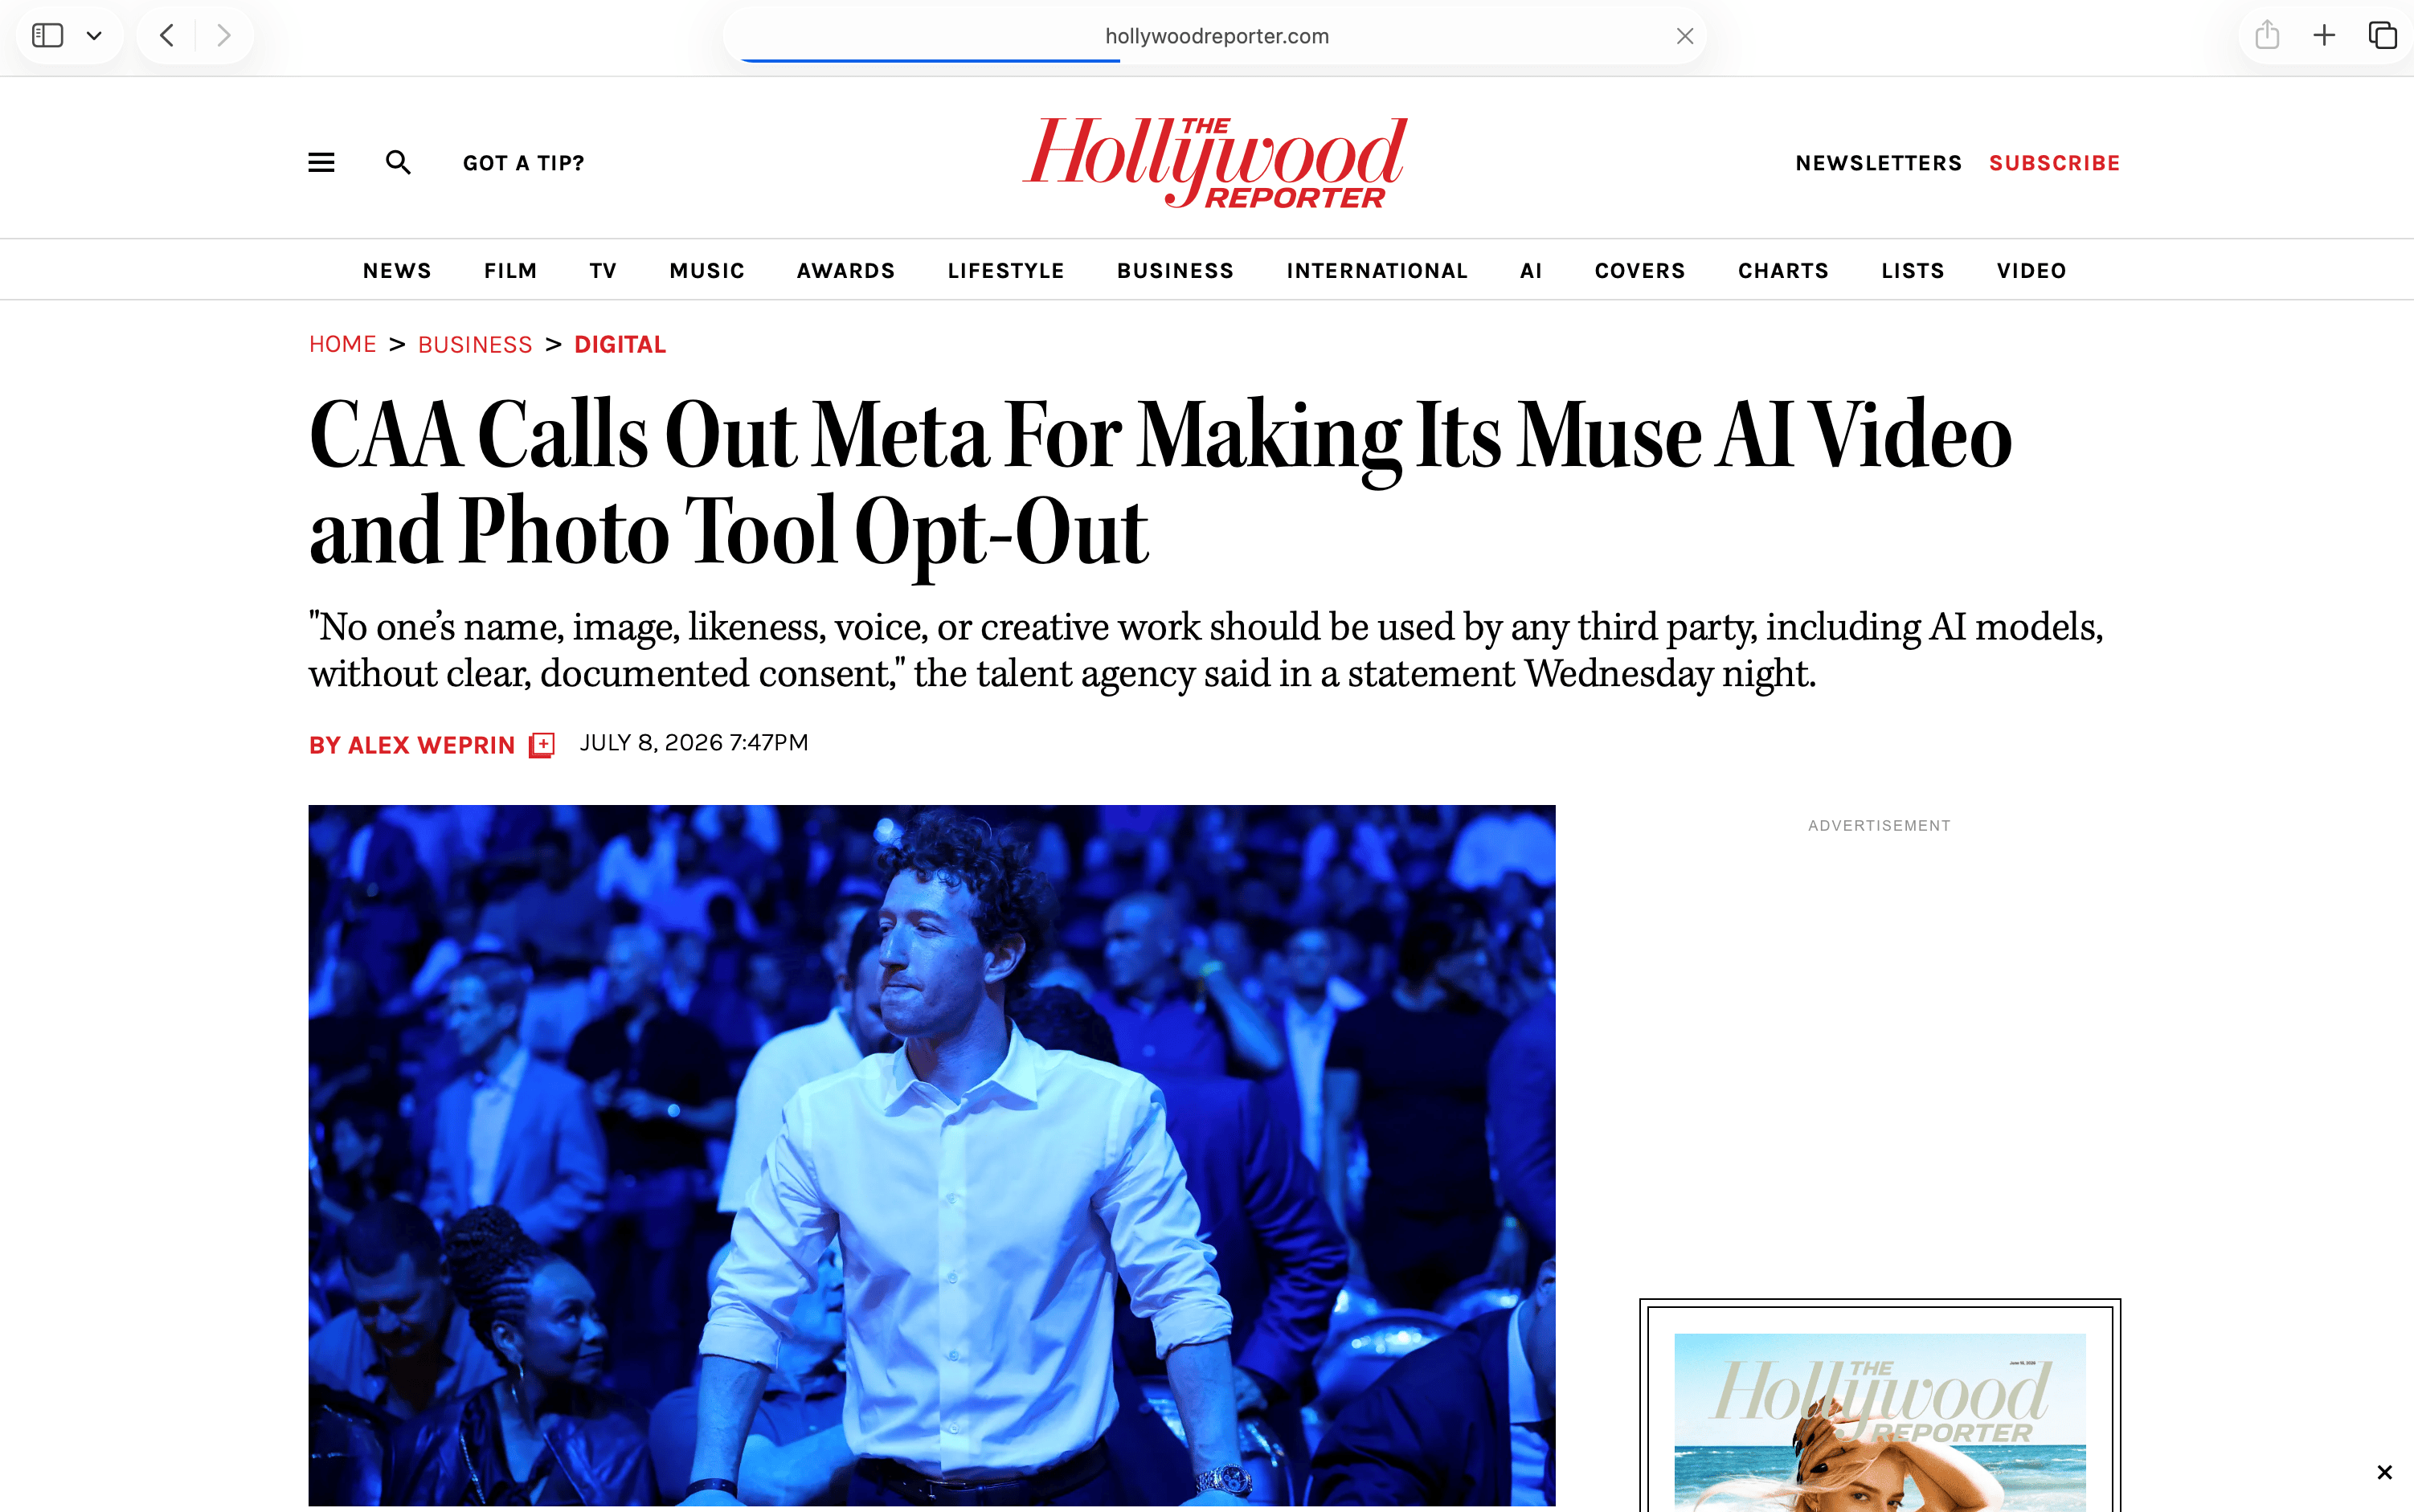Screen dimensions: 2414x1512
Task: Open a new tab with plus icon
Action: [x=2324, y=36]
